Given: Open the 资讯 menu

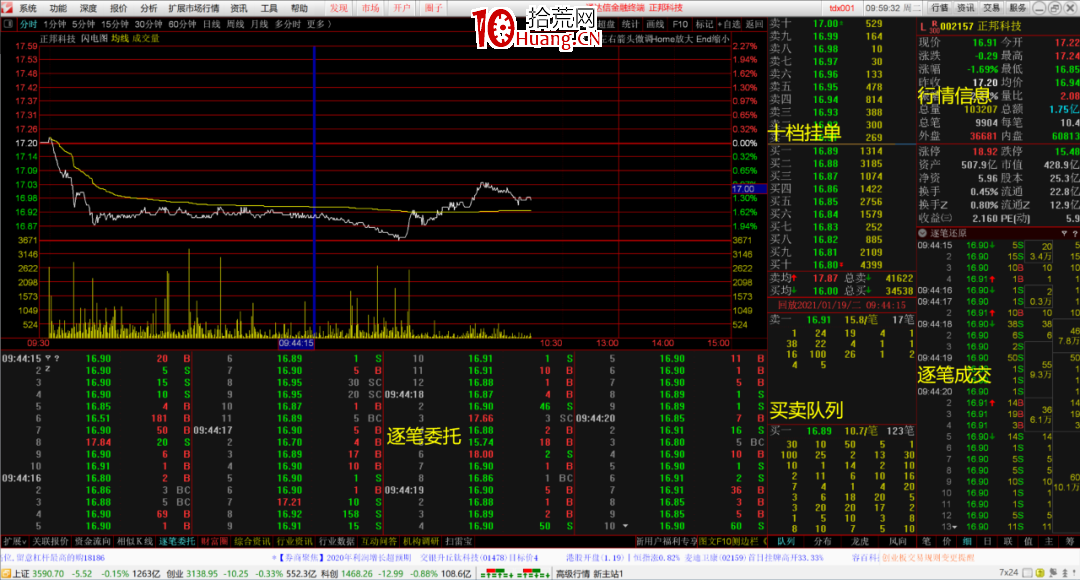Looking at the screenshot, I should pos(239,8).
